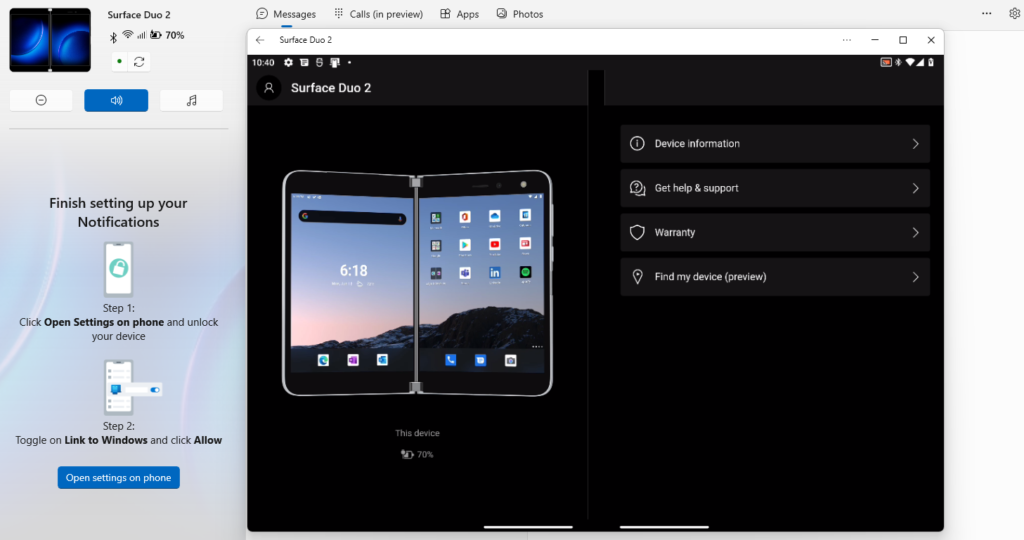Open Get help & support
Screen dimensions: 1024x540
tap(775, 188)
